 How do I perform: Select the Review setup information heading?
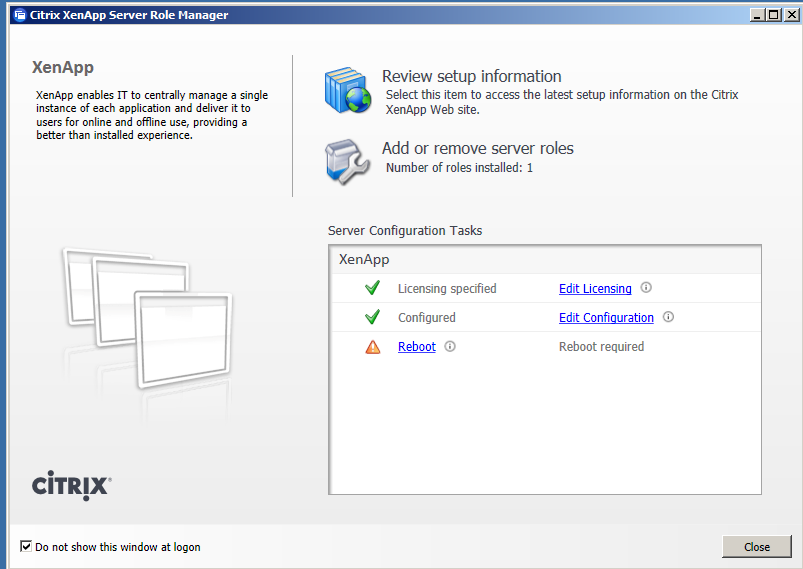tap(472, 76)
